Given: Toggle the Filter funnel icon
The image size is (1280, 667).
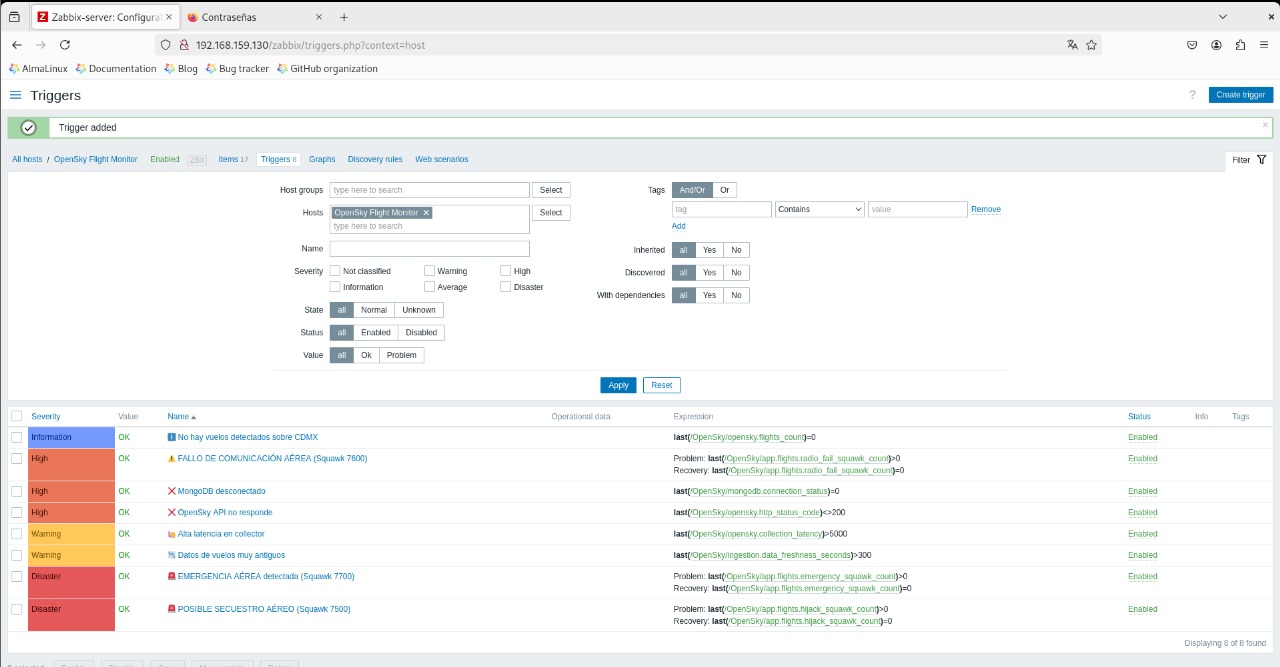Looking at the screenshot, I should [x=1262, y=160].
